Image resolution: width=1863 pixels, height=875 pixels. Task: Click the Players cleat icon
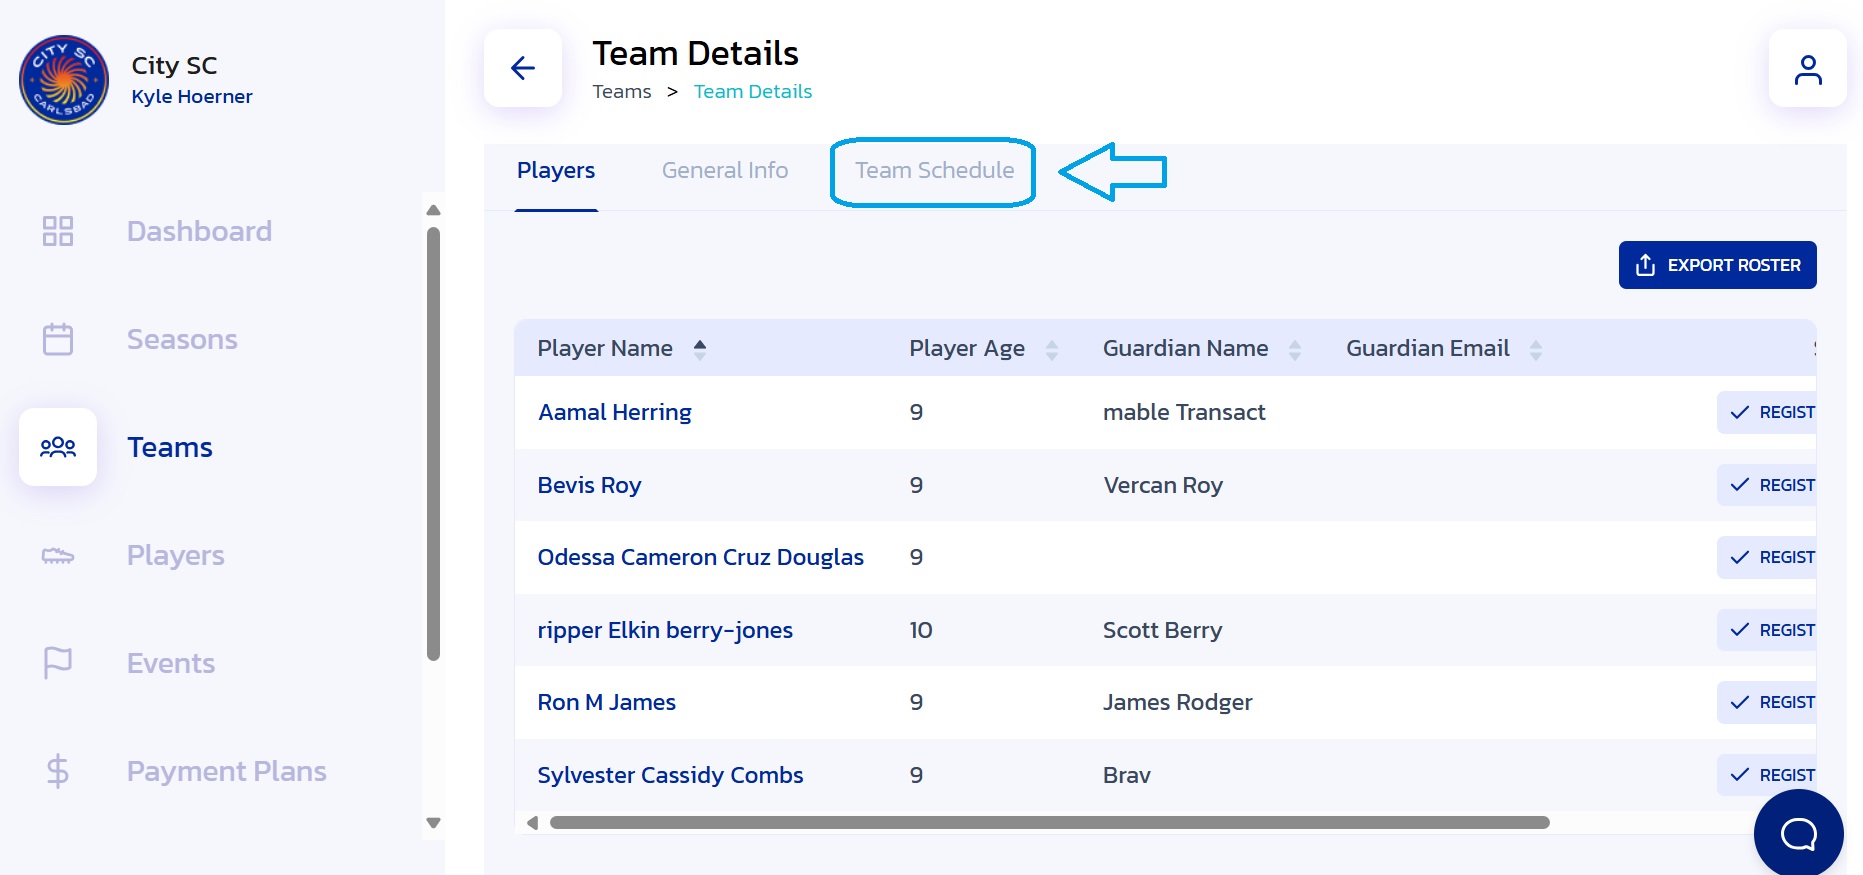(58, 555)
